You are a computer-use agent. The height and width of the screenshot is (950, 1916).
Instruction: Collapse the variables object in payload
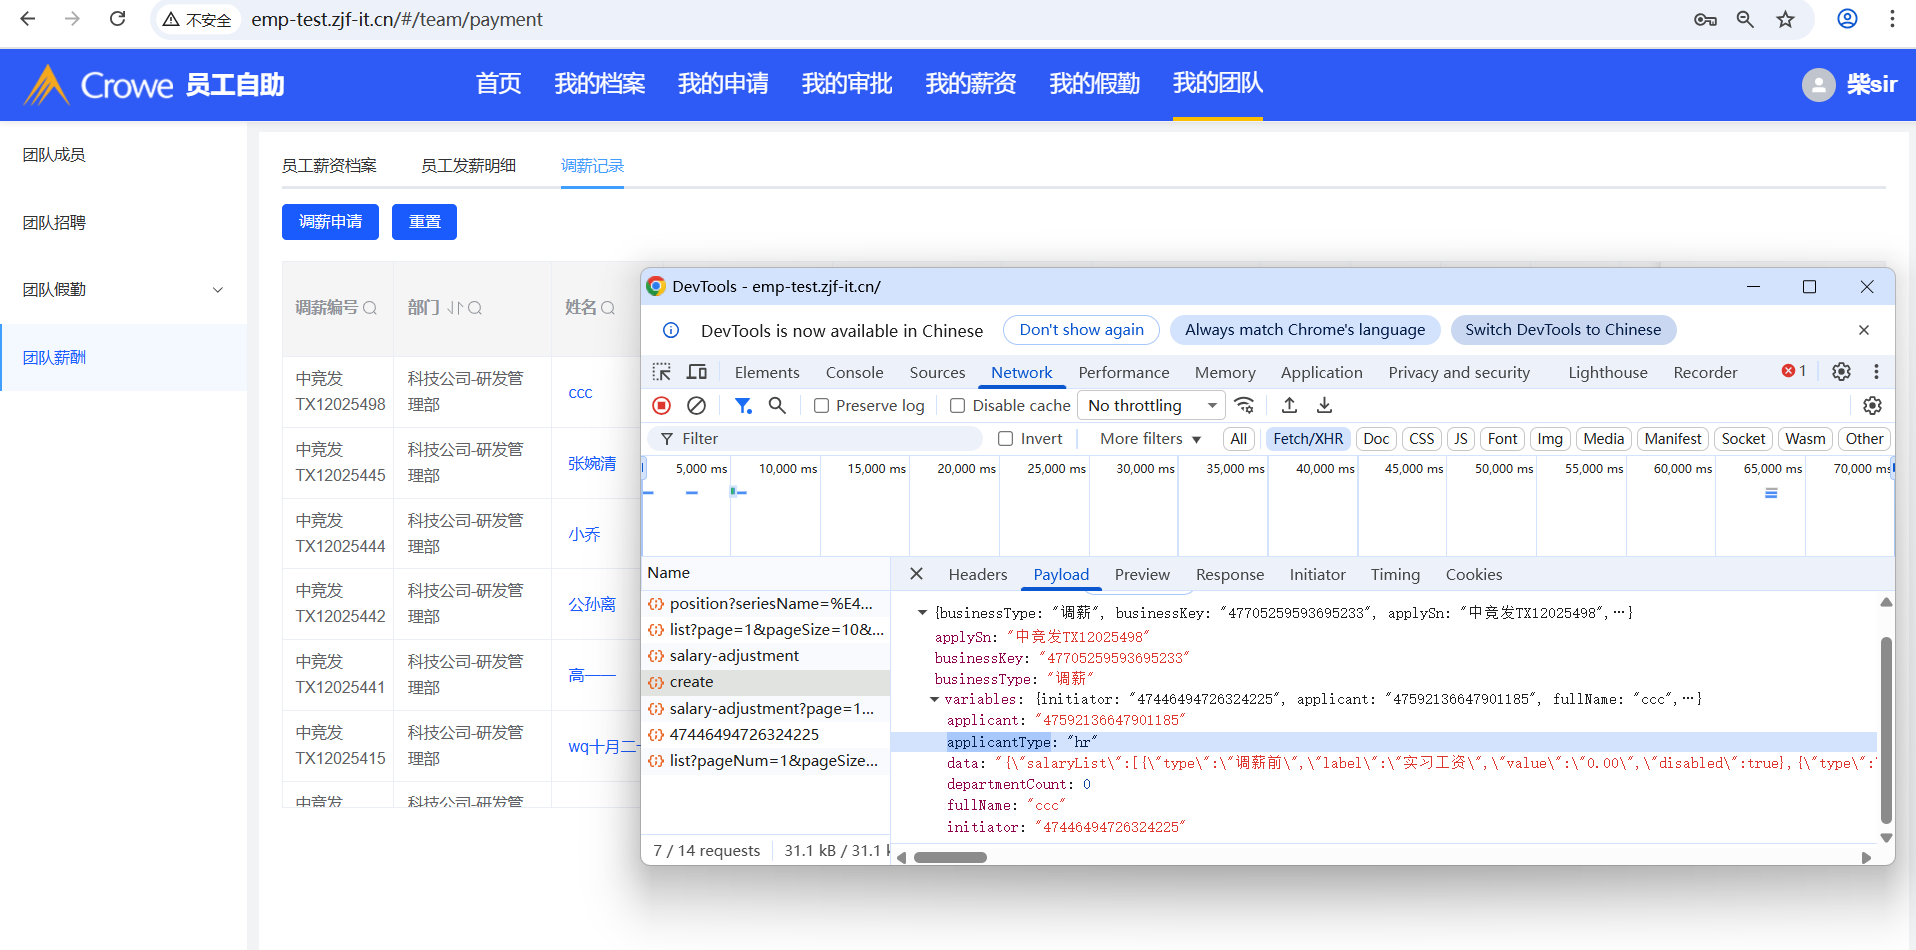point(935,700)
